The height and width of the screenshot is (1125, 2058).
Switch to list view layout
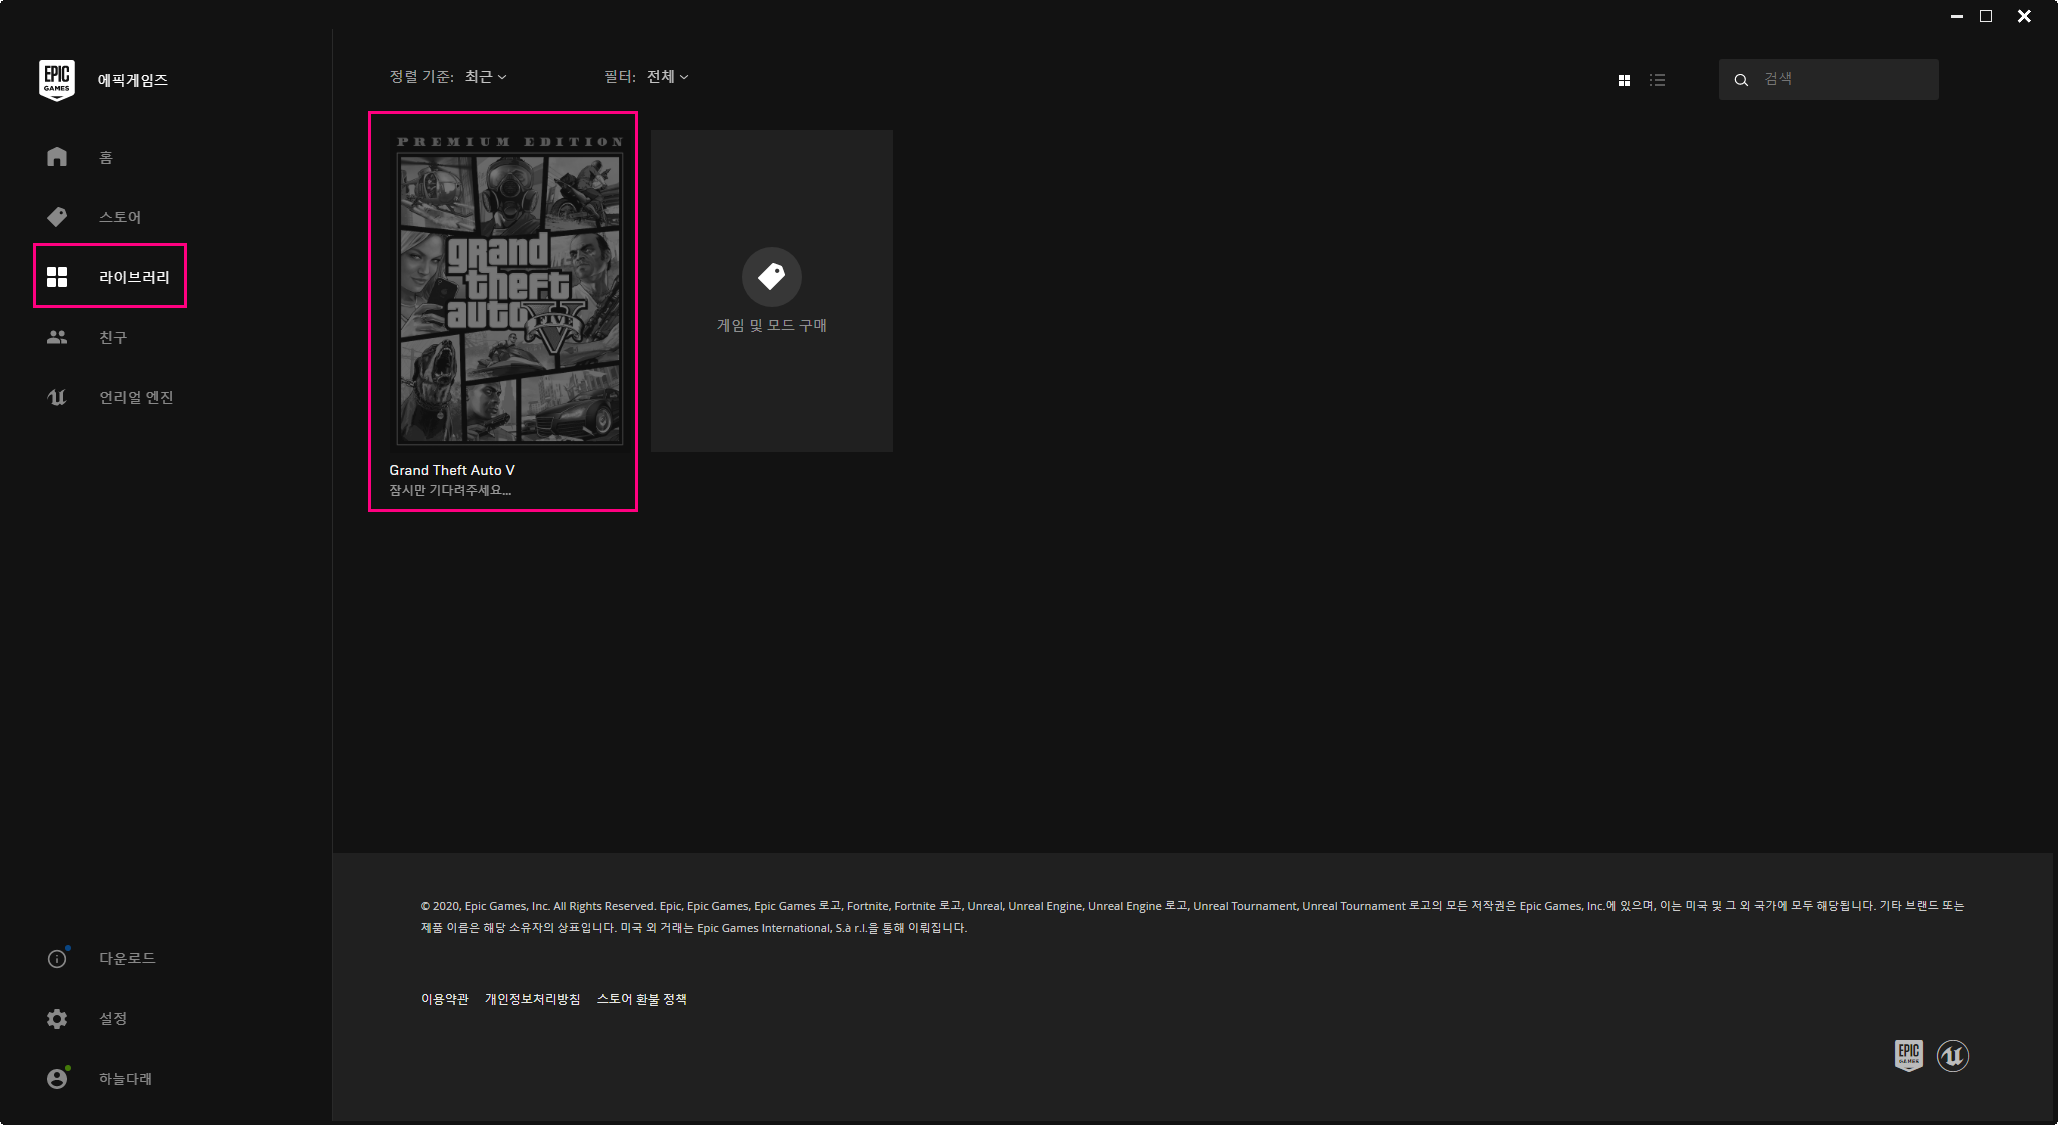(1657, 80)
